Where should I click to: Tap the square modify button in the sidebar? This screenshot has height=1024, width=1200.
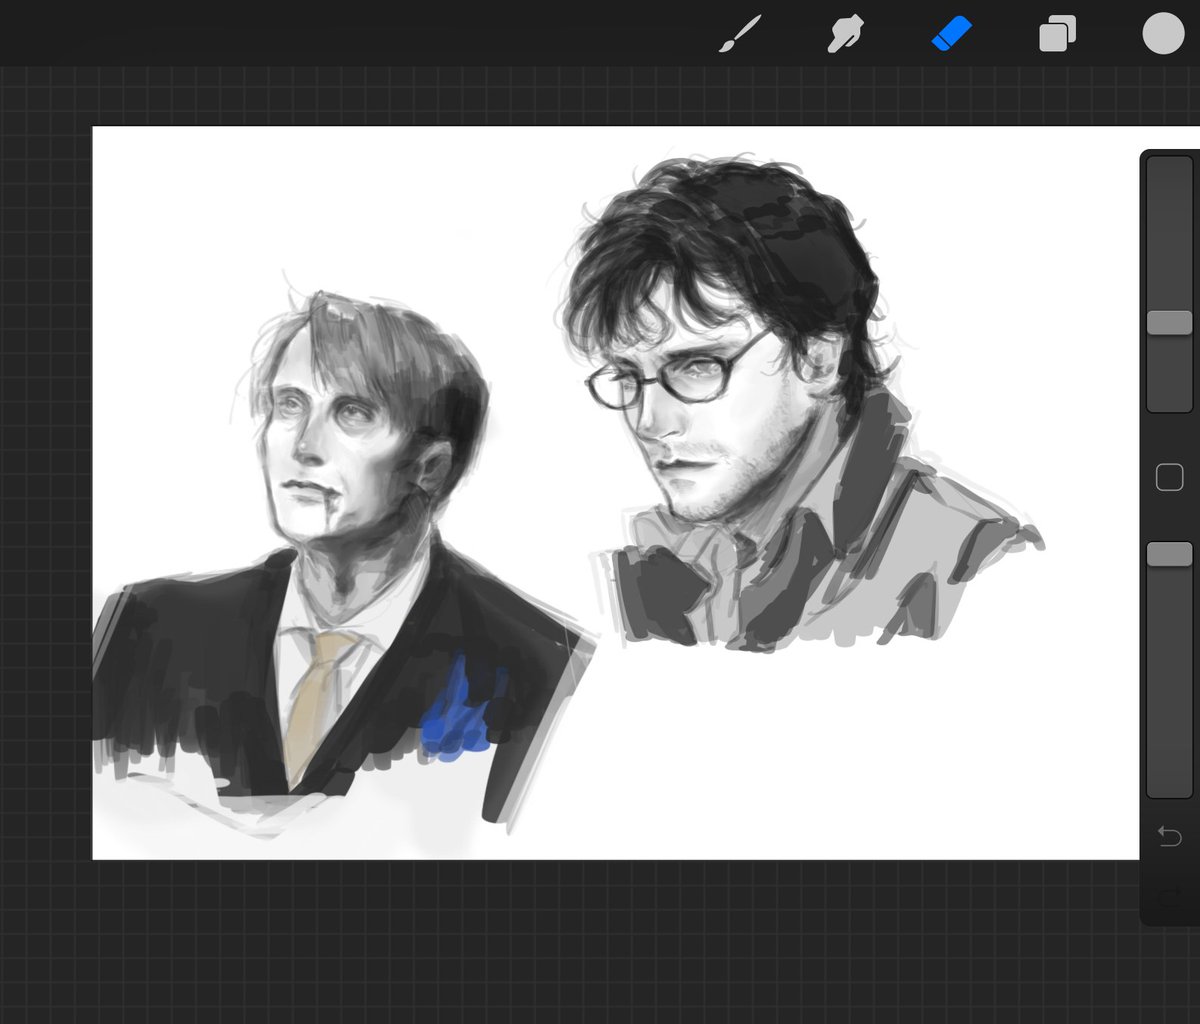tap(1169, 478)
